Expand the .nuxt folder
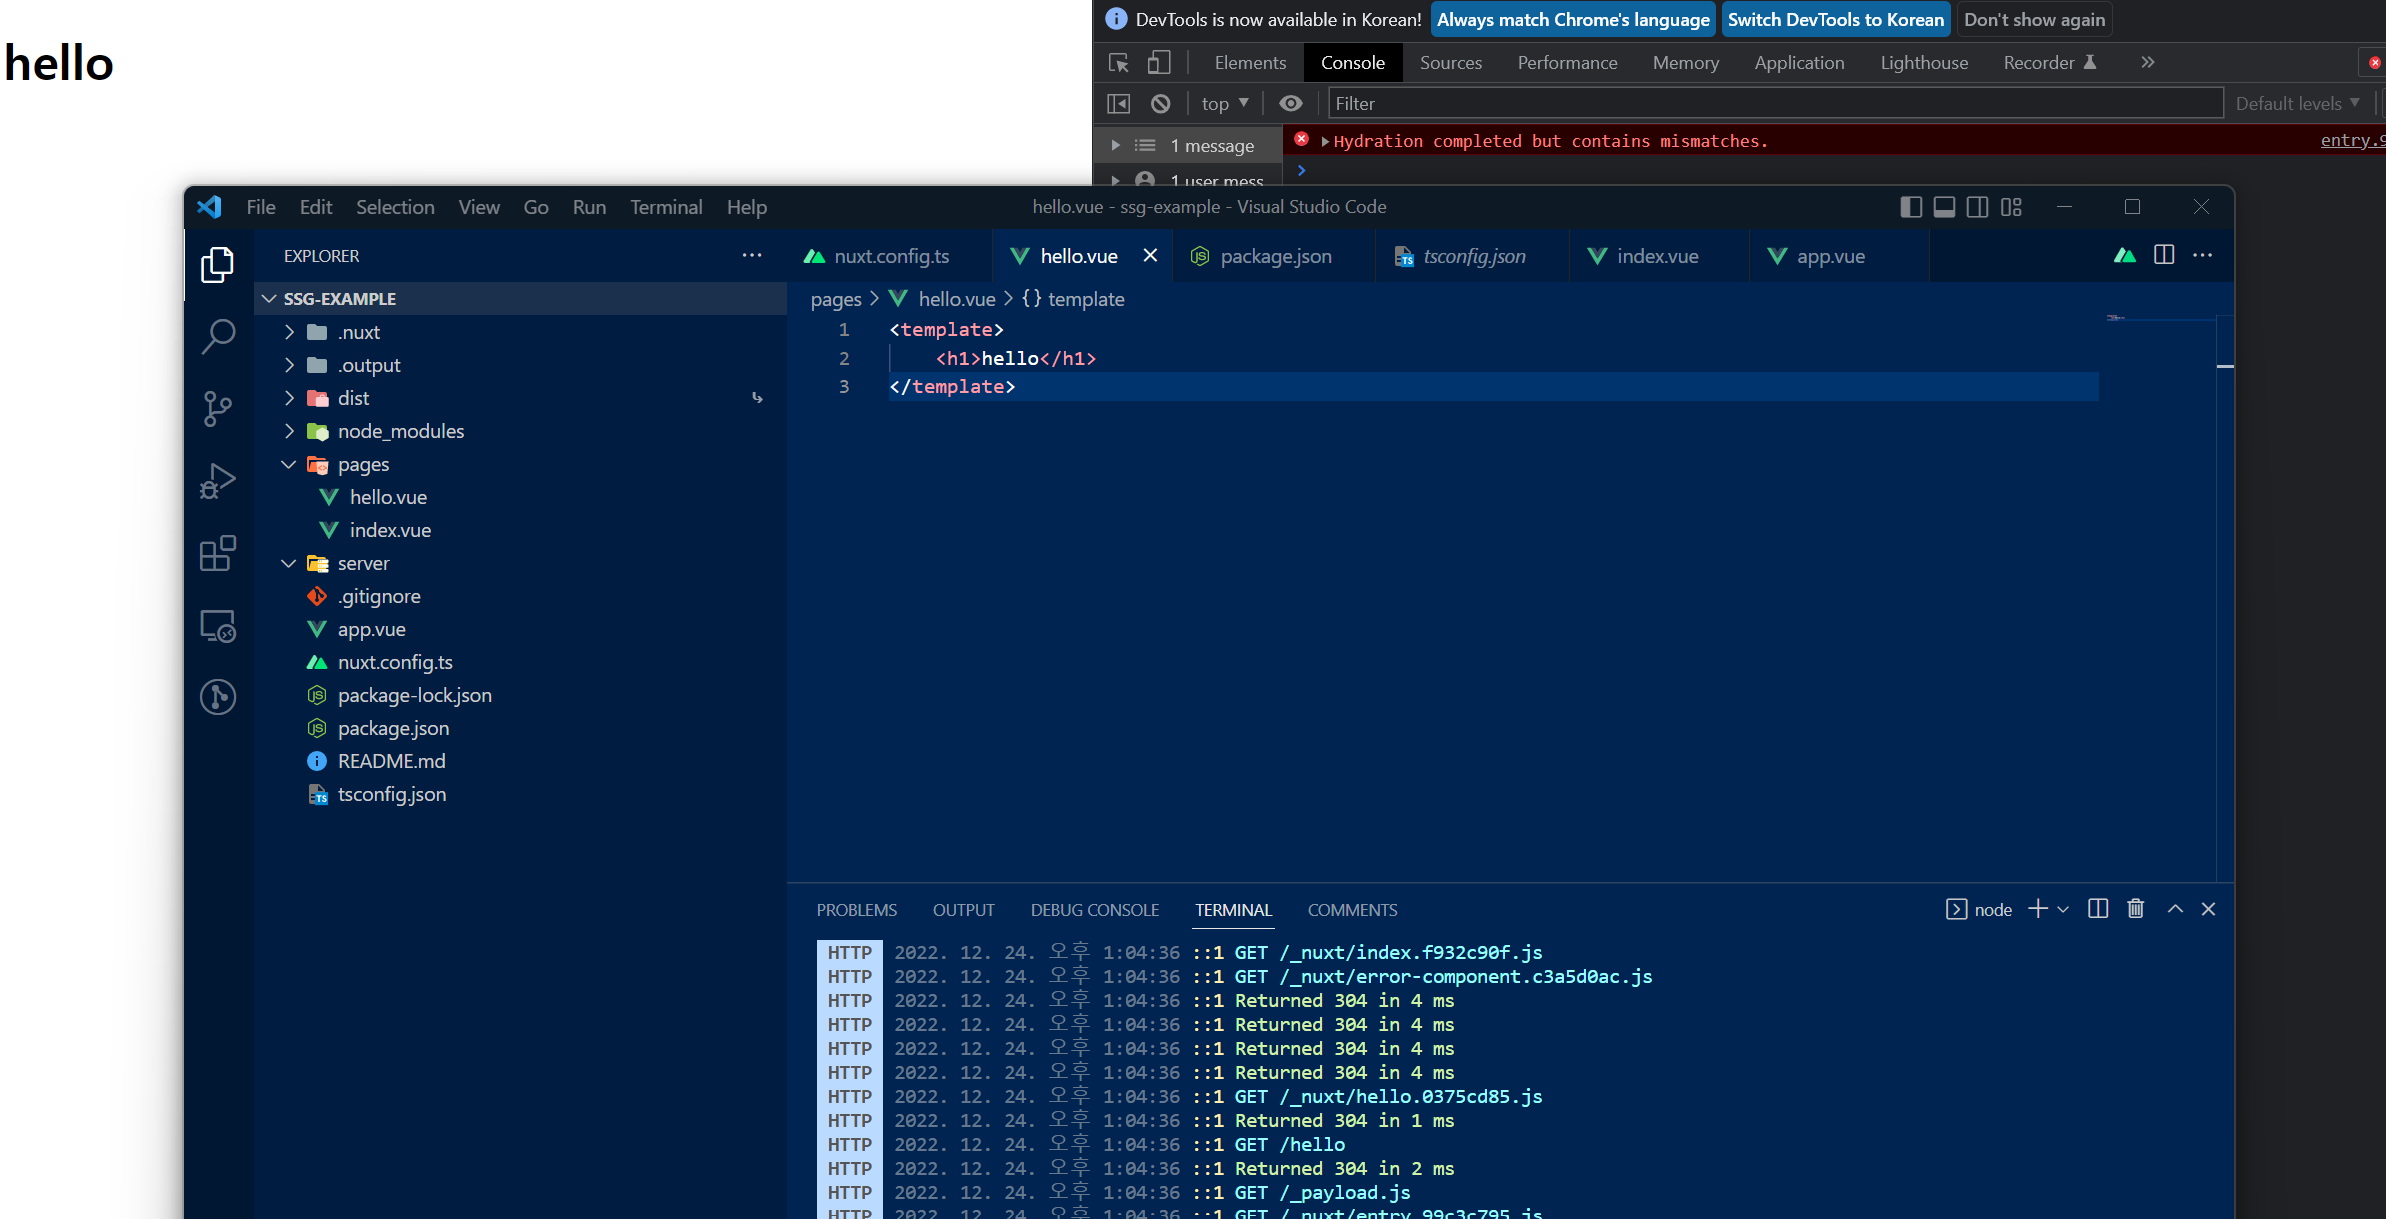2386x1219 pixels. click(x=289, y=332)
